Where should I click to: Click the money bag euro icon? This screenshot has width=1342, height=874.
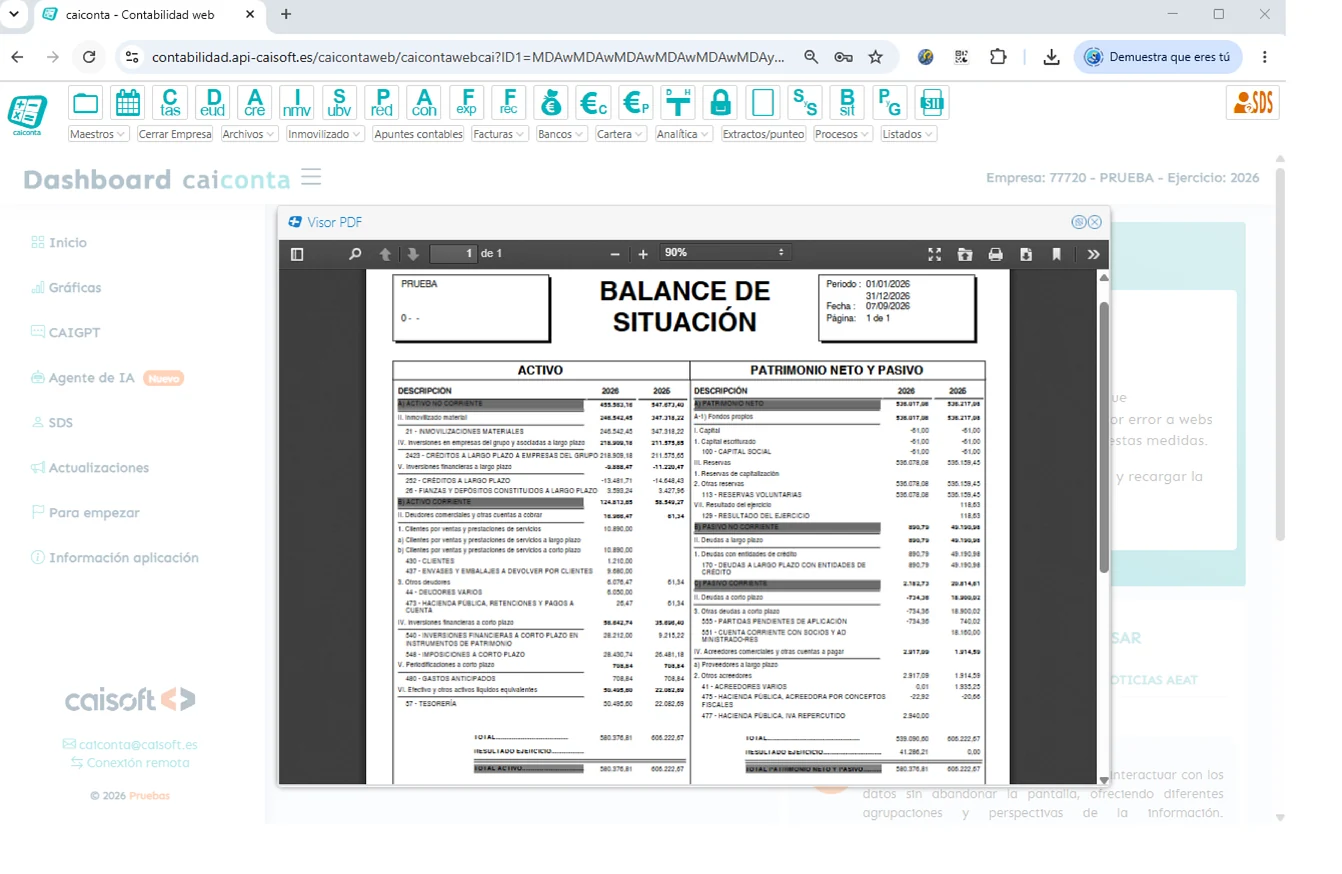tap(551, 102)
